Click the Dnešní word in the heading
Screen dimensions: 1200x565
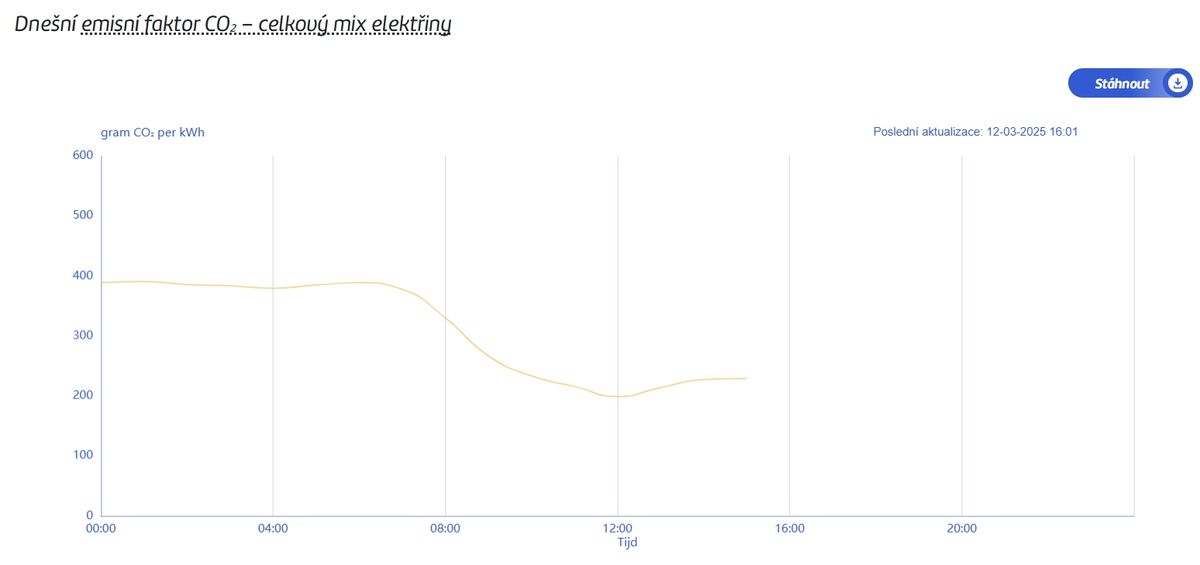[x=45, y=23]
